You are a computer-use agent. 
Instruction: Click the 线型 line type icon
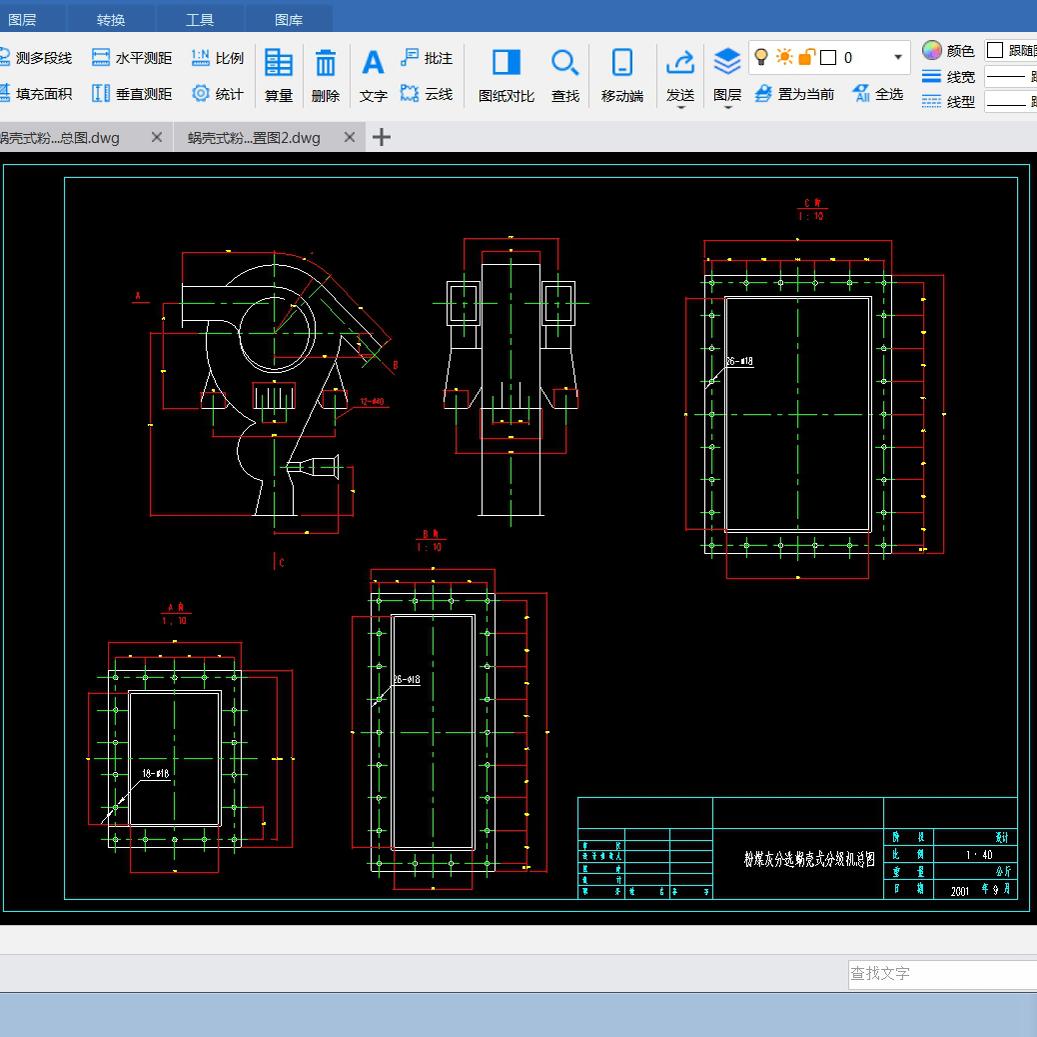click(931, 102)
